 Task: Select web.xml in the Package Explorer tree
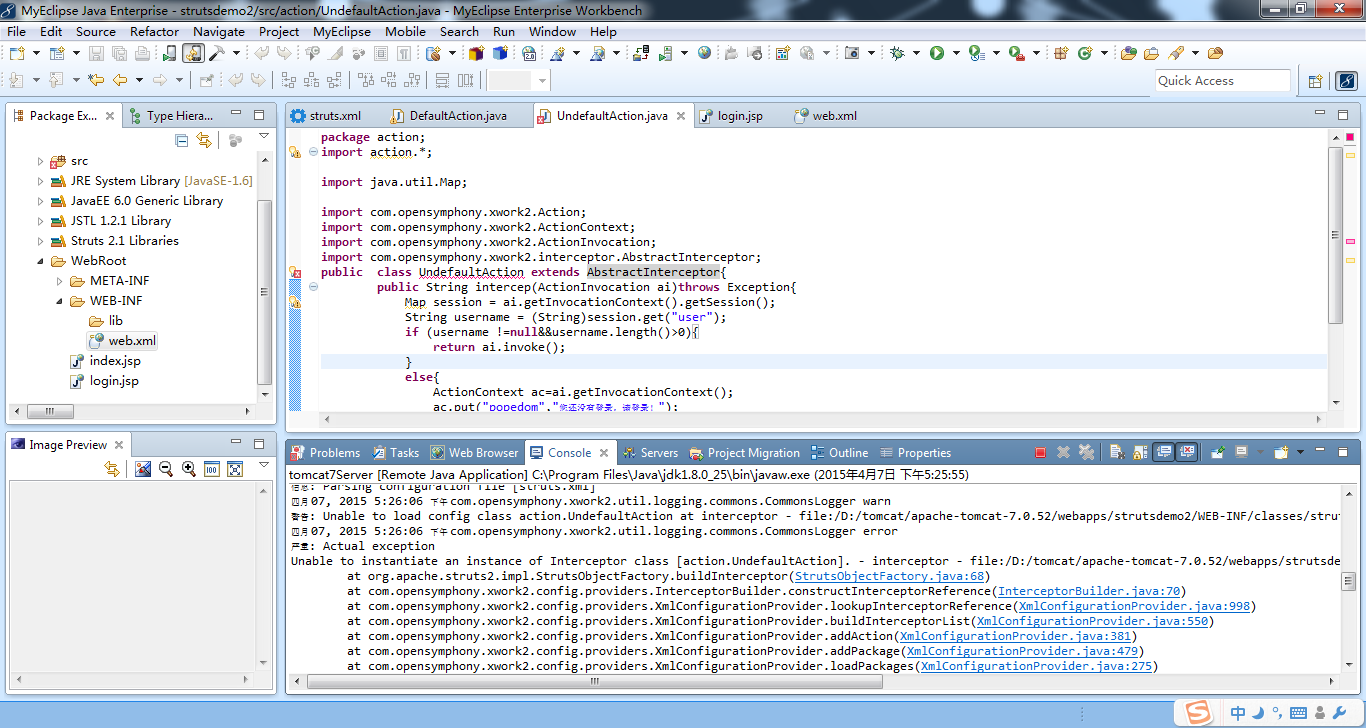[x=122, y=341]
